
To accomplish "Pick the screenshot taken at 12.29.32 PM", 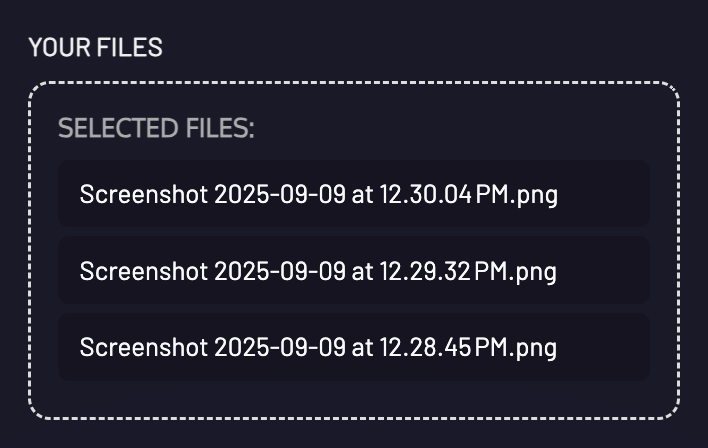I will tap(318, 271).
